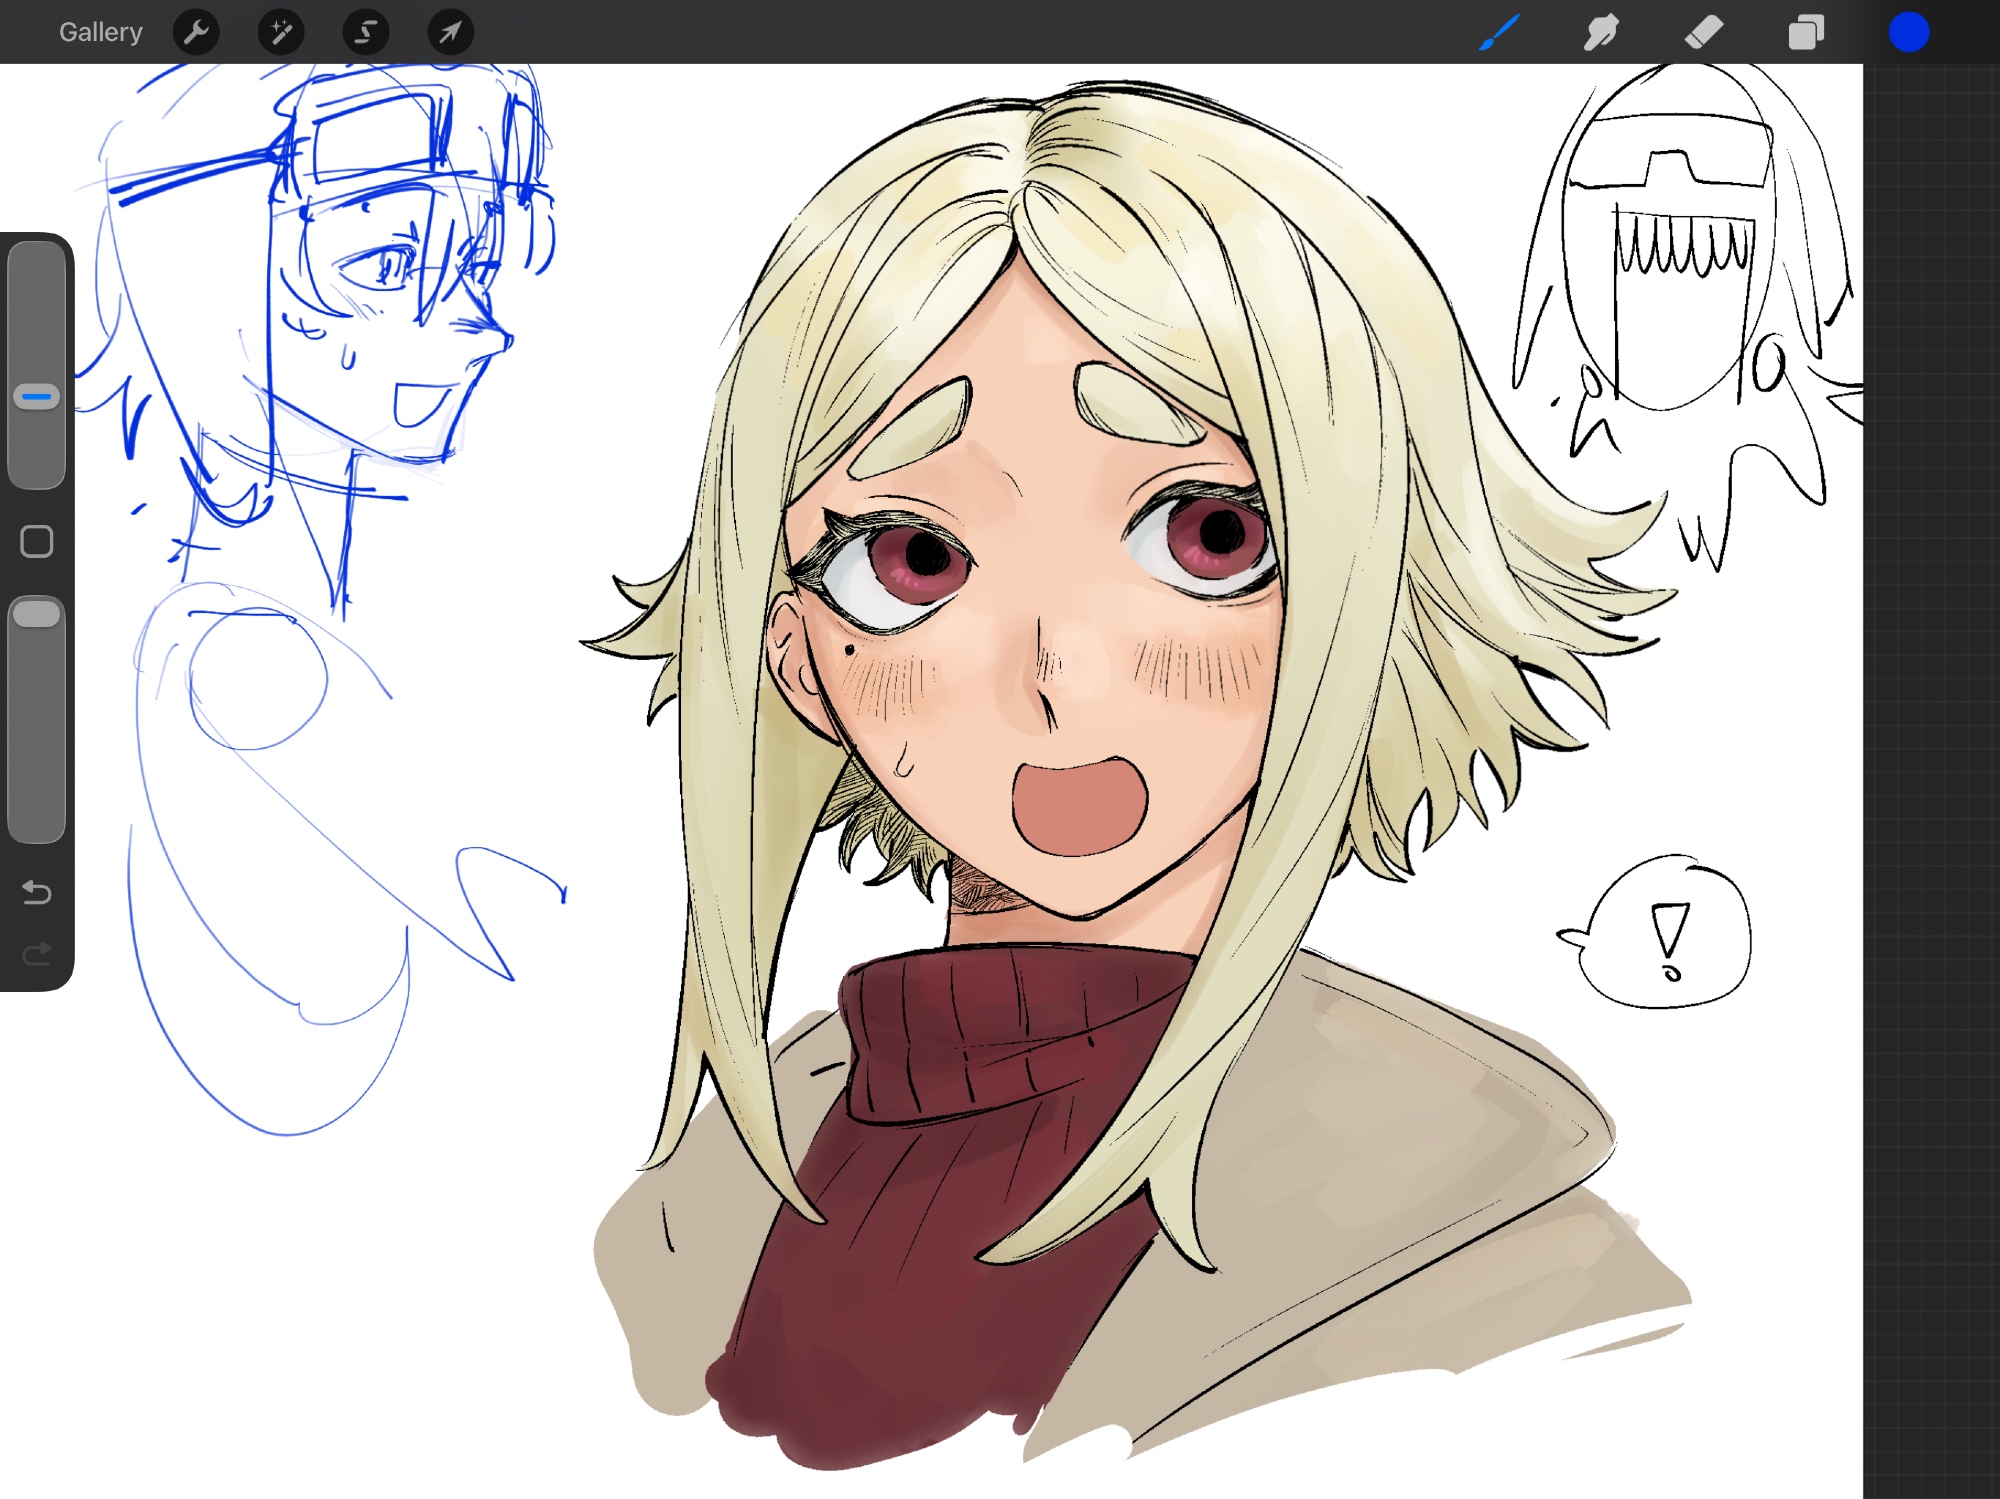
Task: Click the brush size slider handle
Action: tap(37, 397)
